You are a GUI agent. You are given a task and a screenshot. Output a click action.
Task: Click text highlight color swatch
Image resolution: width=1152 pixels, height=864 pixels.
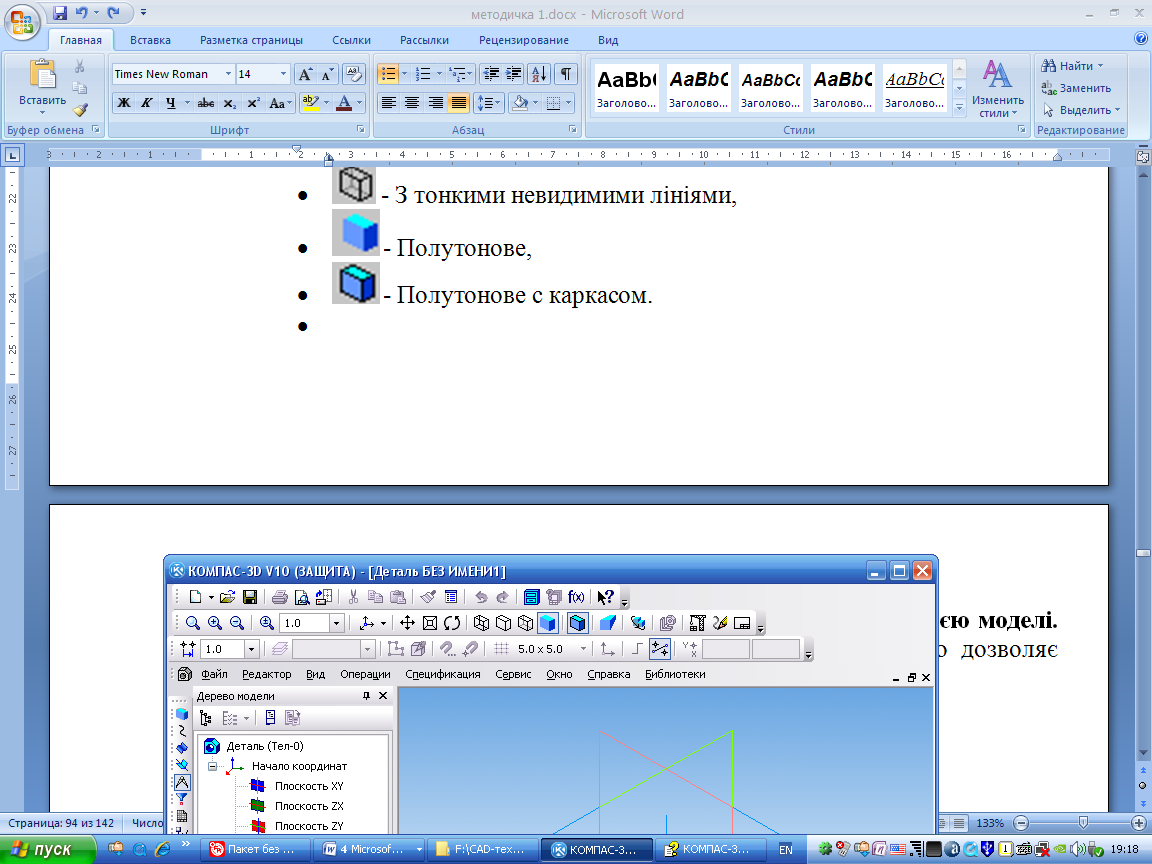click(312, 103)
